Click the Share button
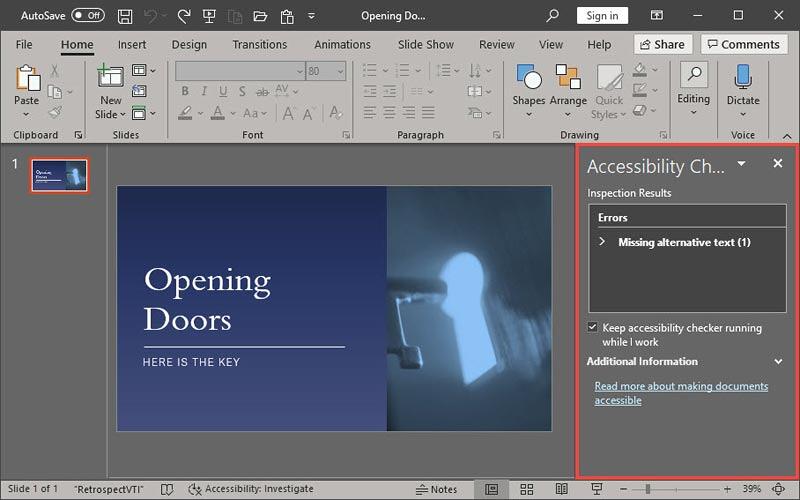Screen dimensions: 800x500 [x=663, y=45]
